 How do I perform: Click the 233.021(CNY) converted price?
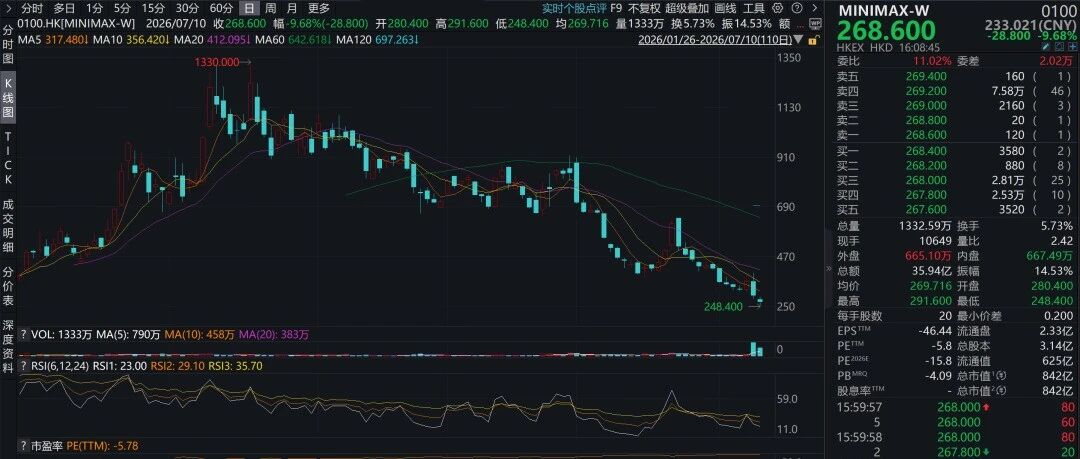point(1031,26)
